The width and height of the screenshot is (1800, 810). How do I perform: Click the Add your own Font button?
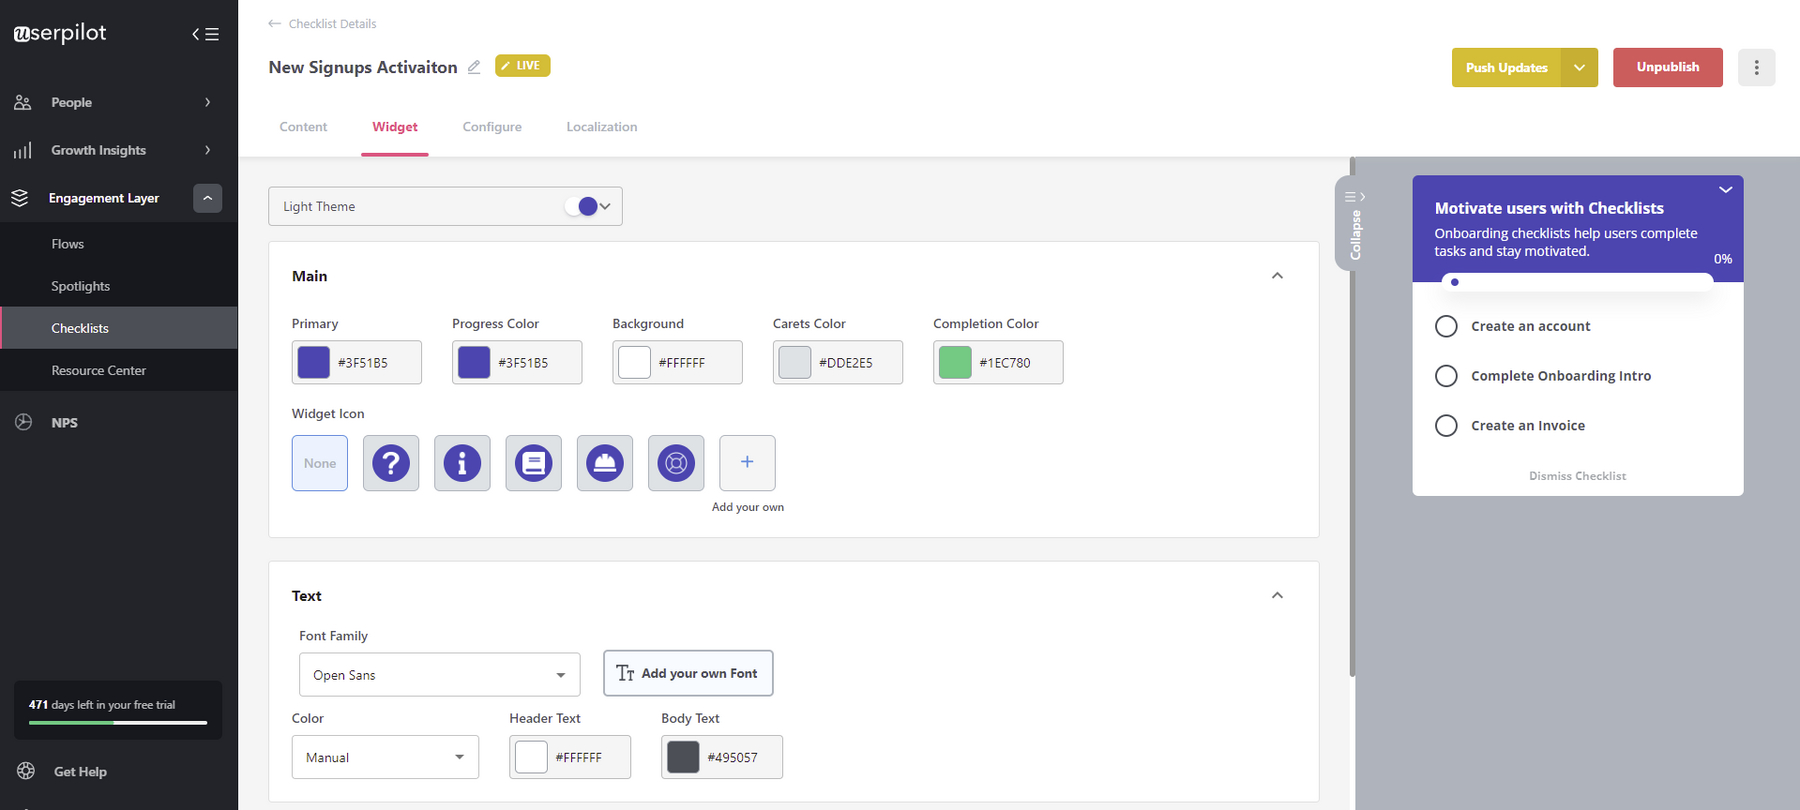click(688, 673)
